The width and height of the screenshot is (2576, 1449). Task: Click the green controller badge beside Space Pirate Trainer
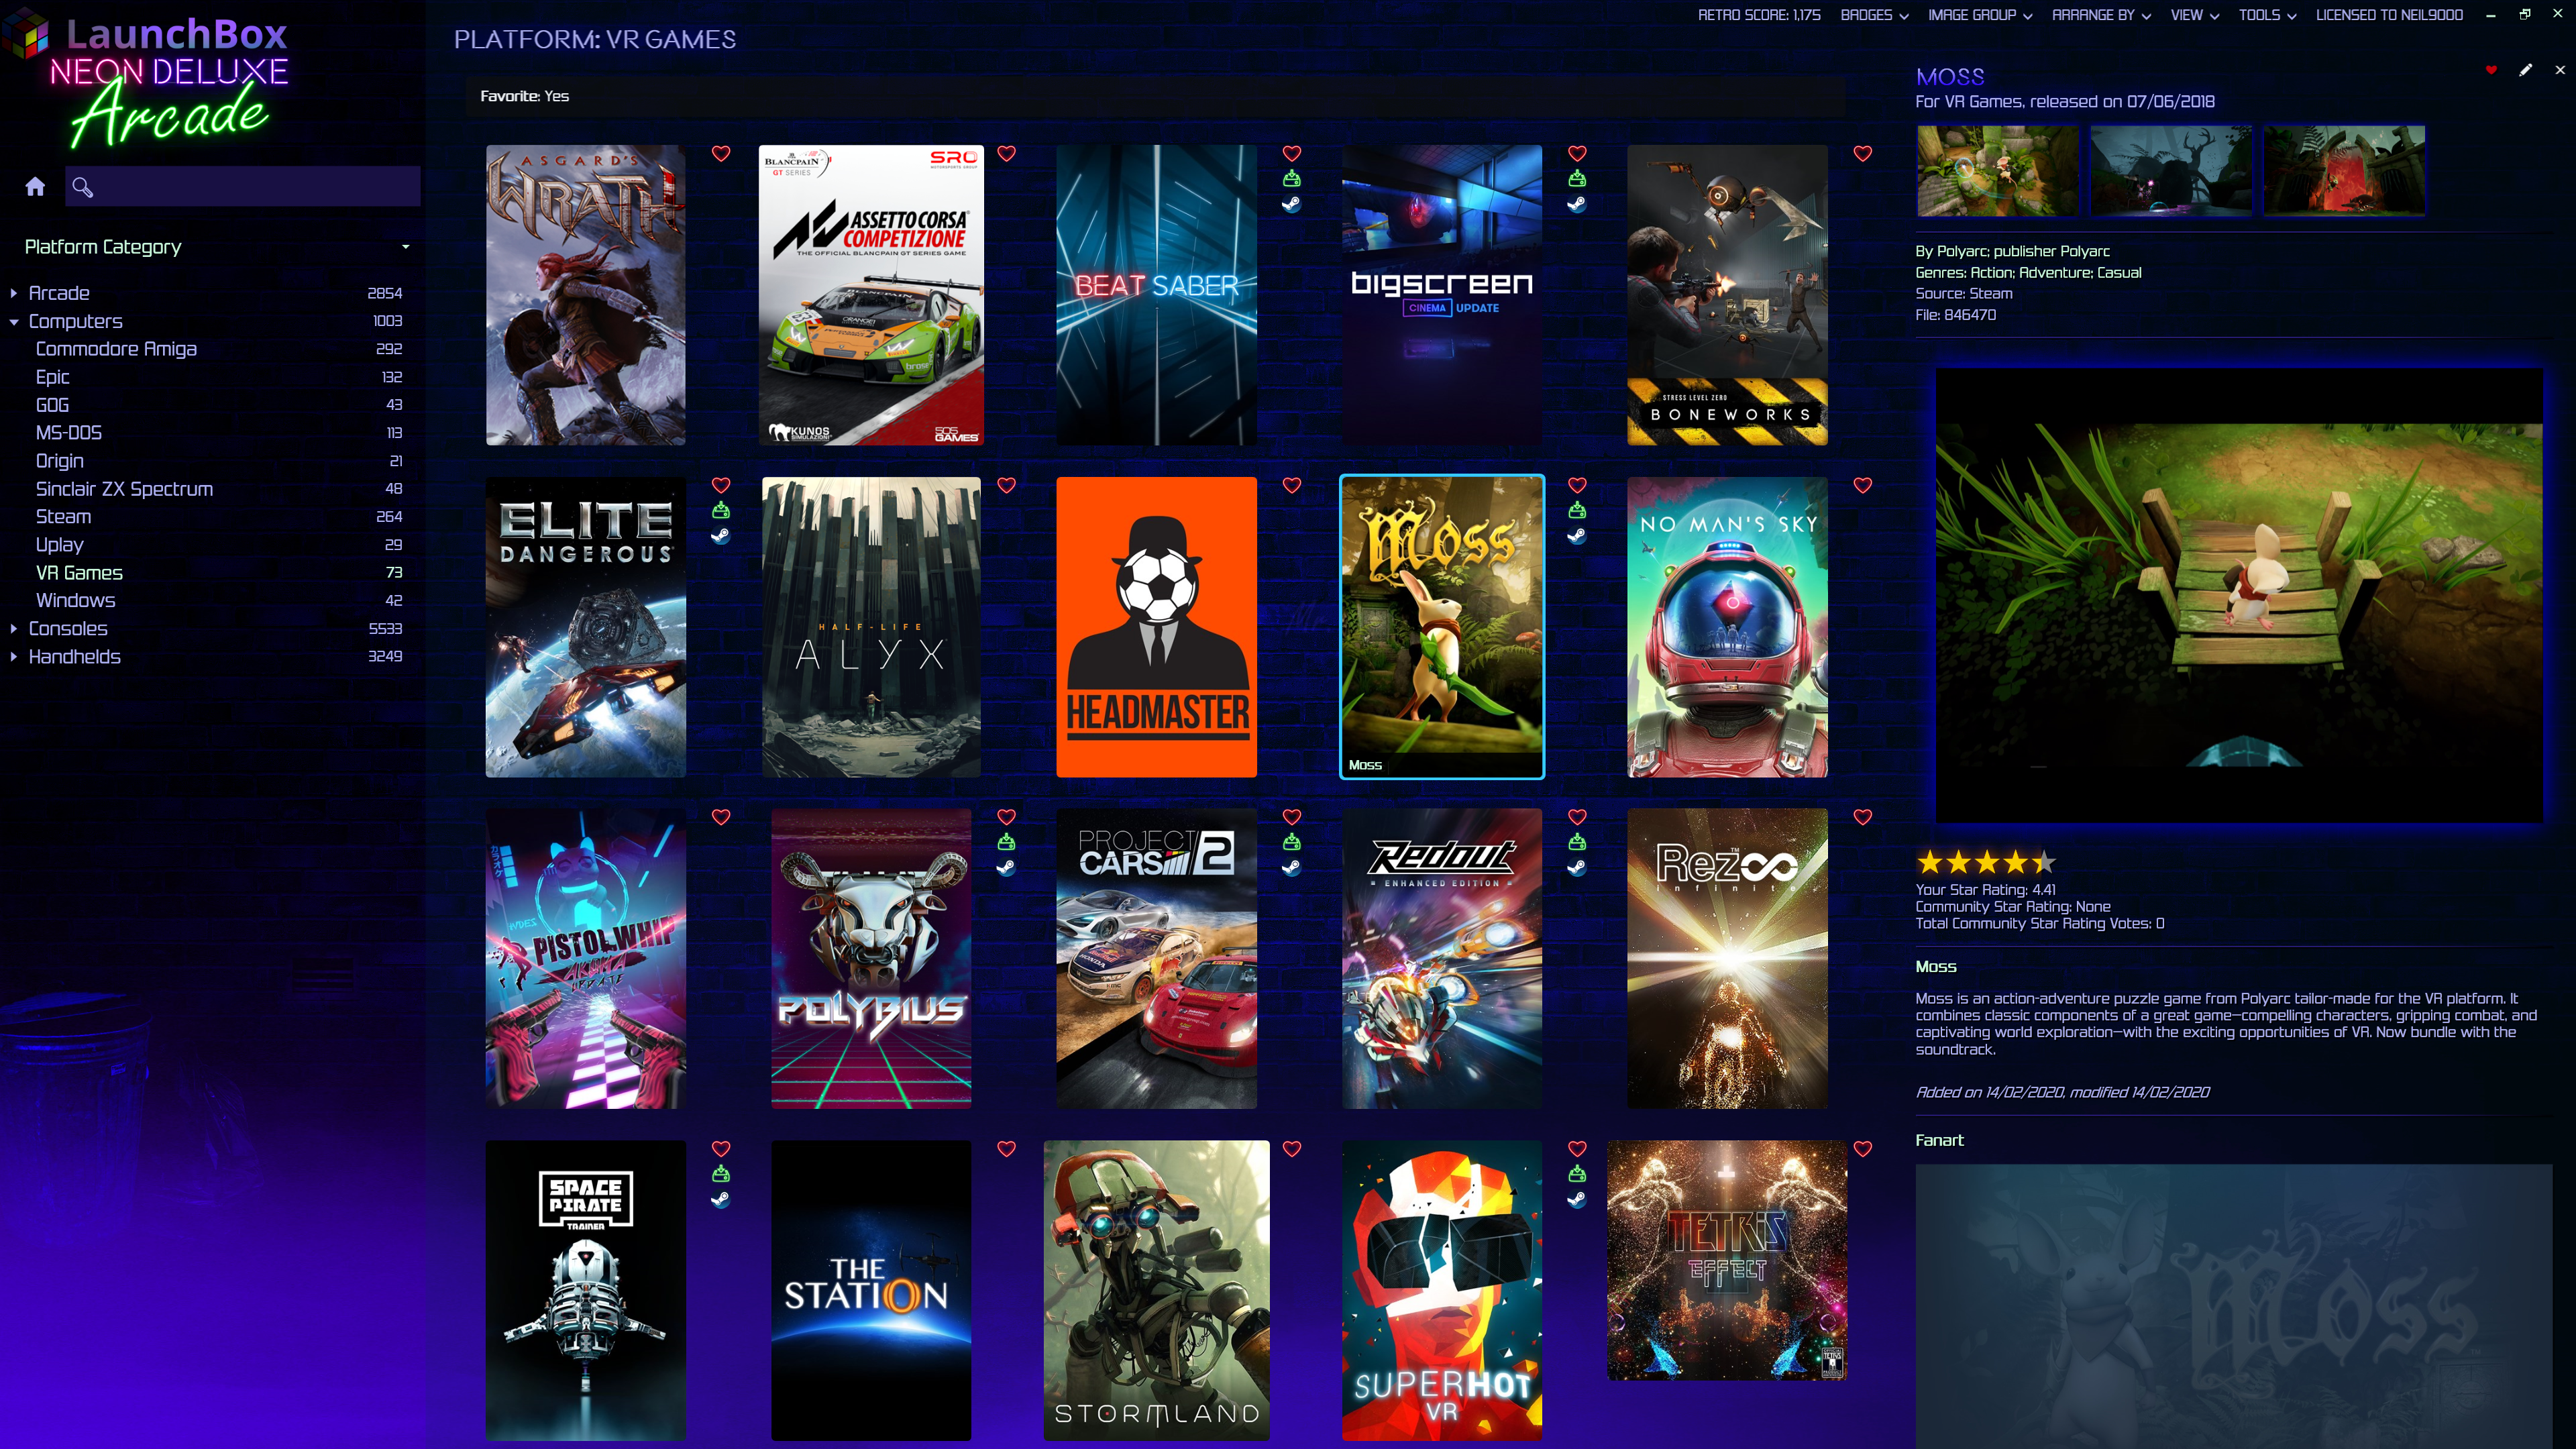[x=721, y=1174]
